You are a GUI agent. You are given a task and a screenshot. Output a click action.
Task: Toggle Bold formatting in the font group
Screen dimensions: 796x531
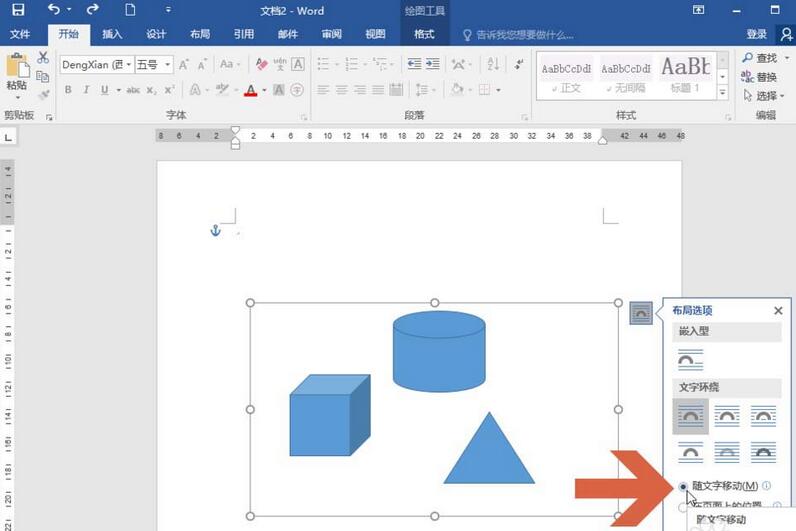coord(69,90)
